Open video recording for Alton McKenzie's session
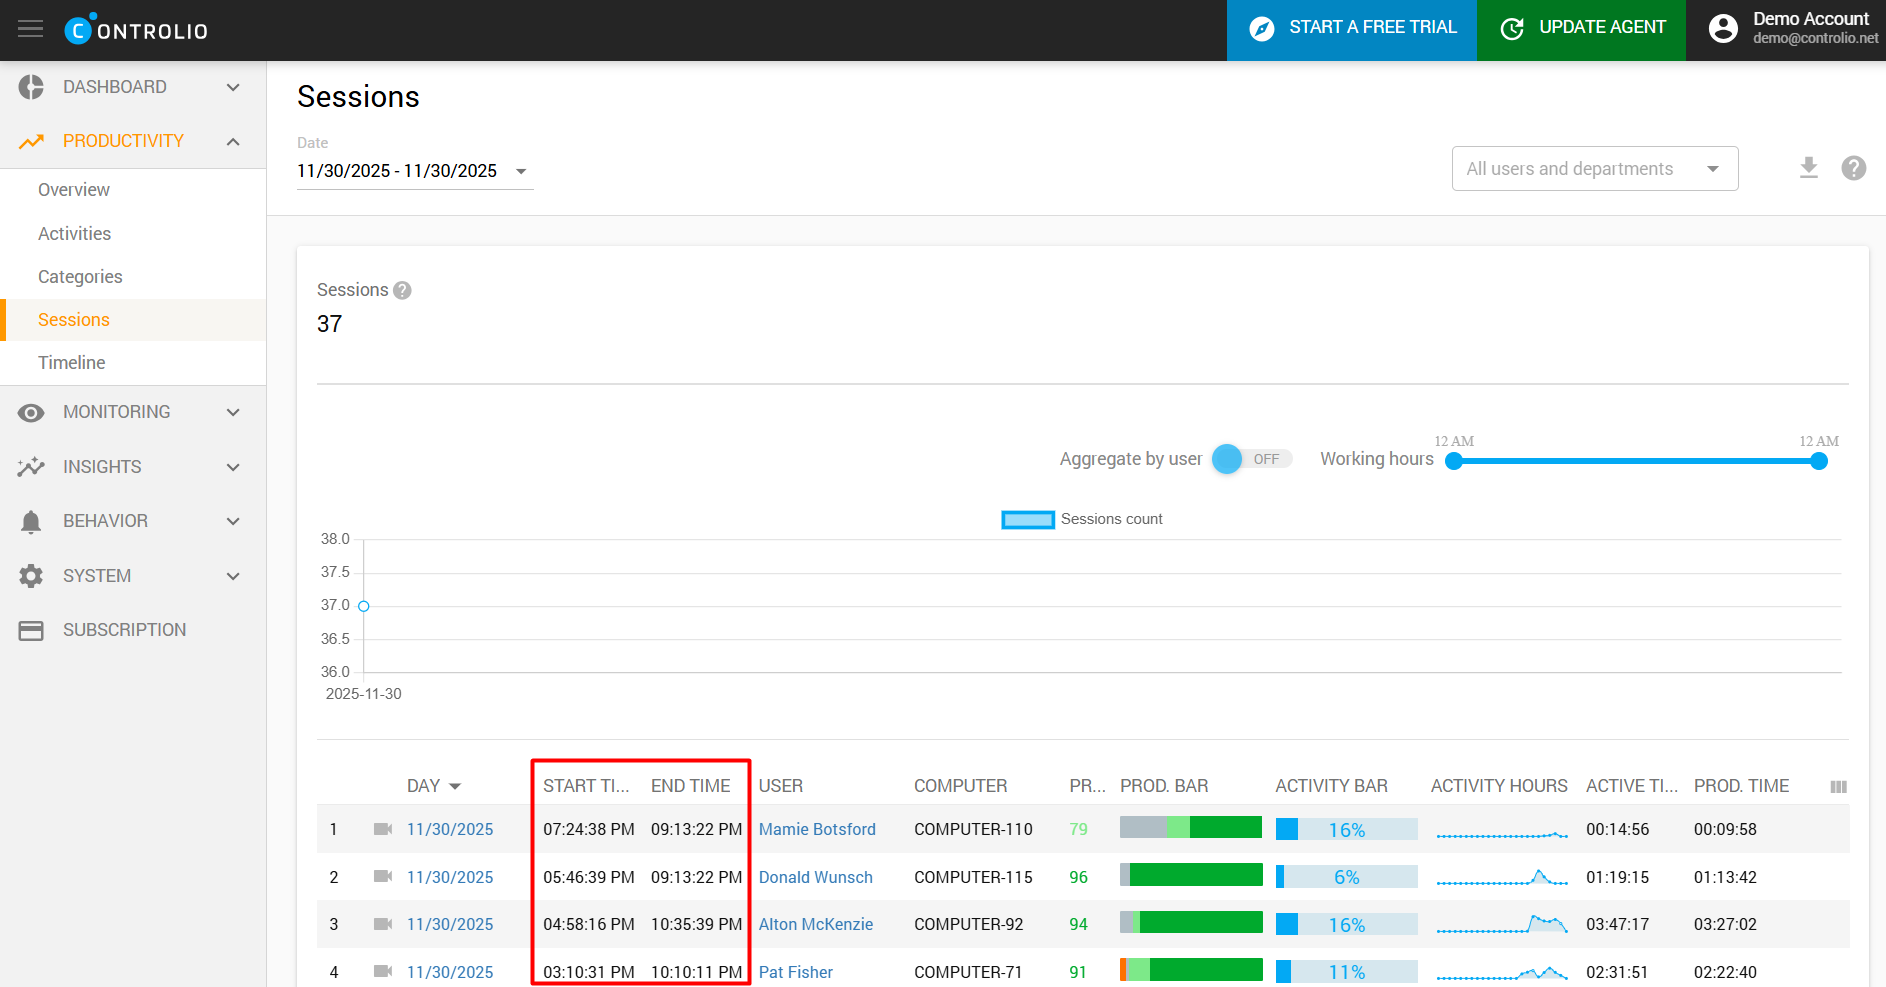This screenshot has height=987, width=1886. (382, 924)
